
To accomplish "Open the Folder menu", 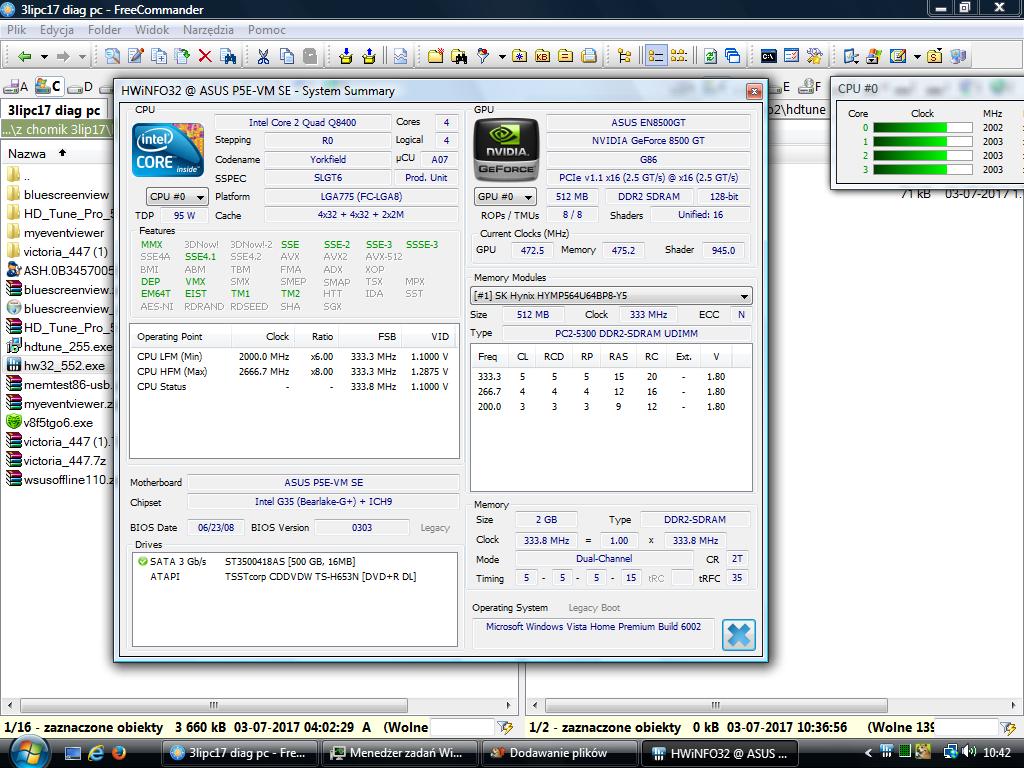I will click(104, 30).
